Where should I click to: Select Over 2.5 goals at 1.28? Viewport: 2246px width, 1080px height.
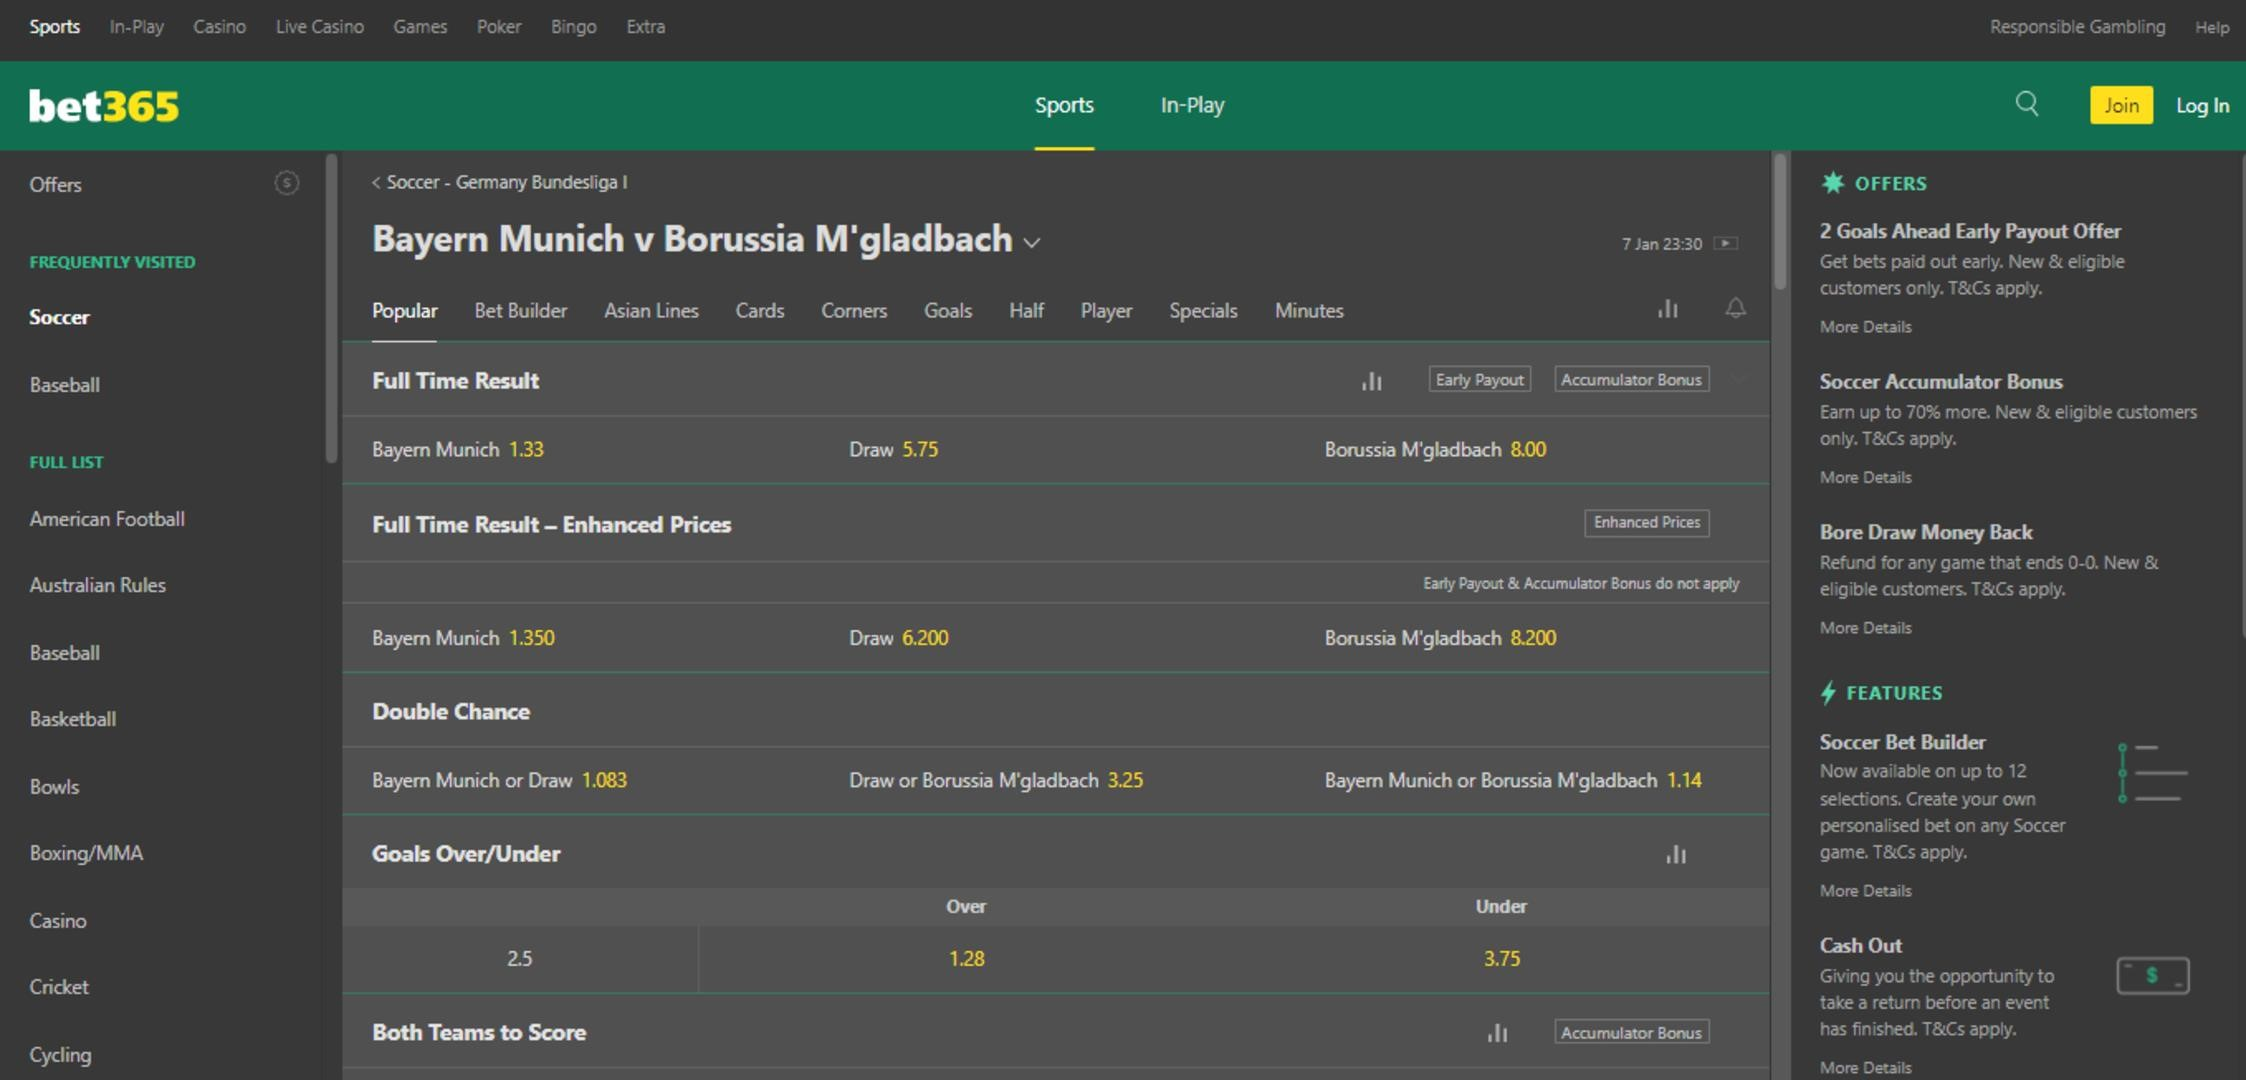[x=966, y=958]
